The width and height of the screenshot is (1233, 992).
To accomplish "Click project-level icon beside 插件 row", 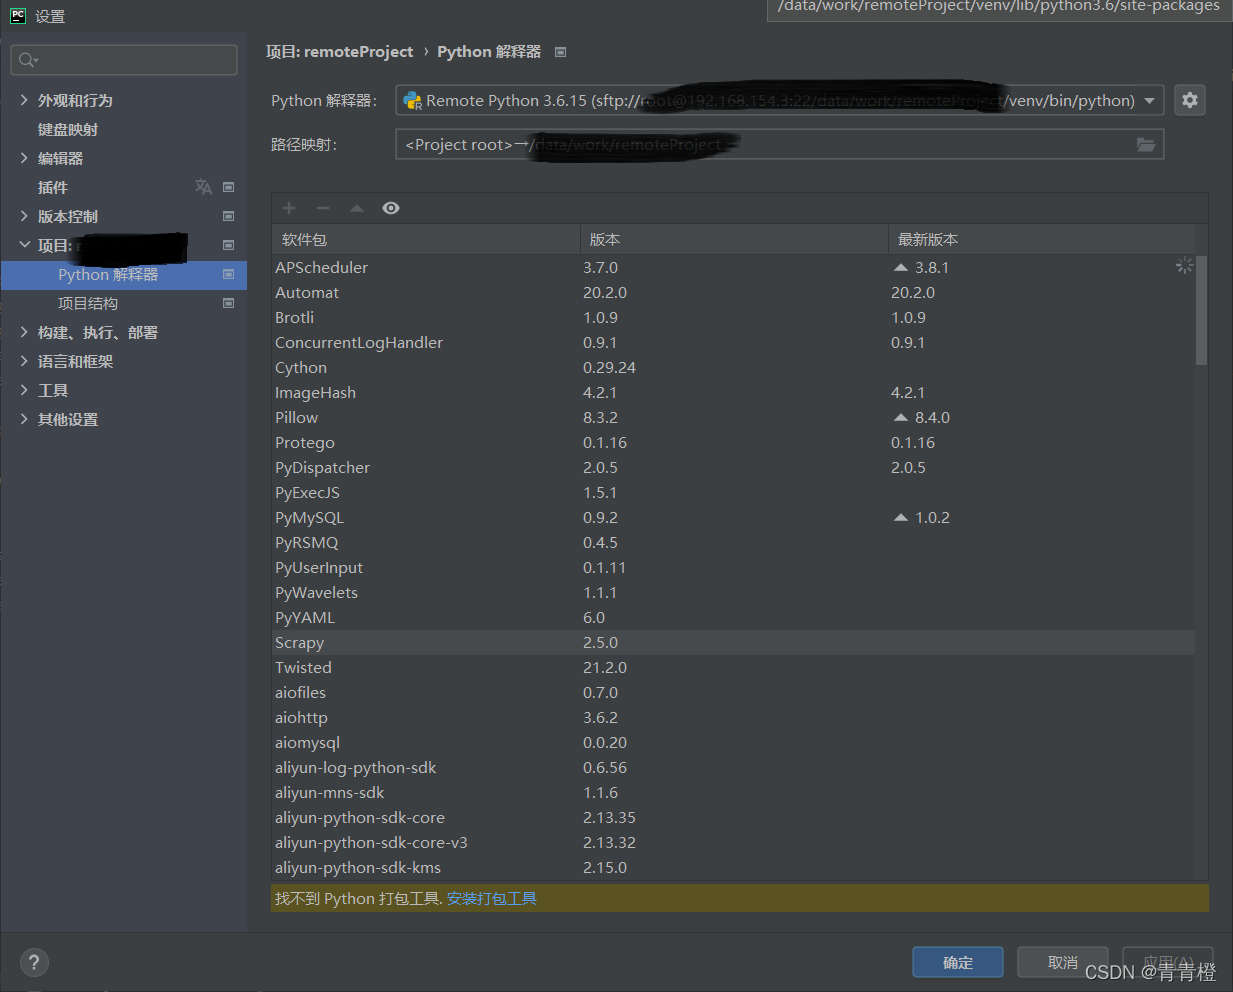I will coord(228,187).
